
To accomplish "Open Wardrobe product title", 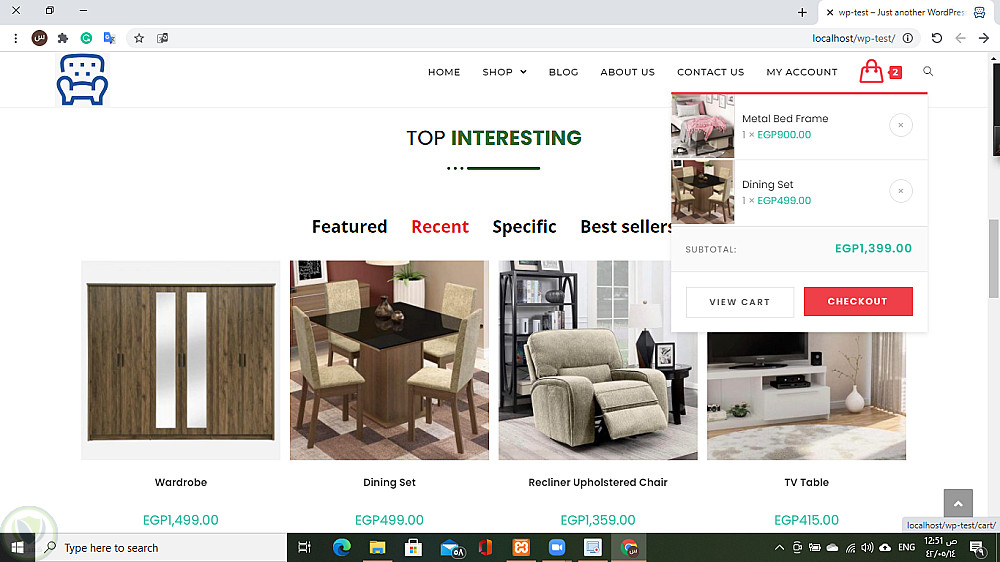I will click(180, 482).
